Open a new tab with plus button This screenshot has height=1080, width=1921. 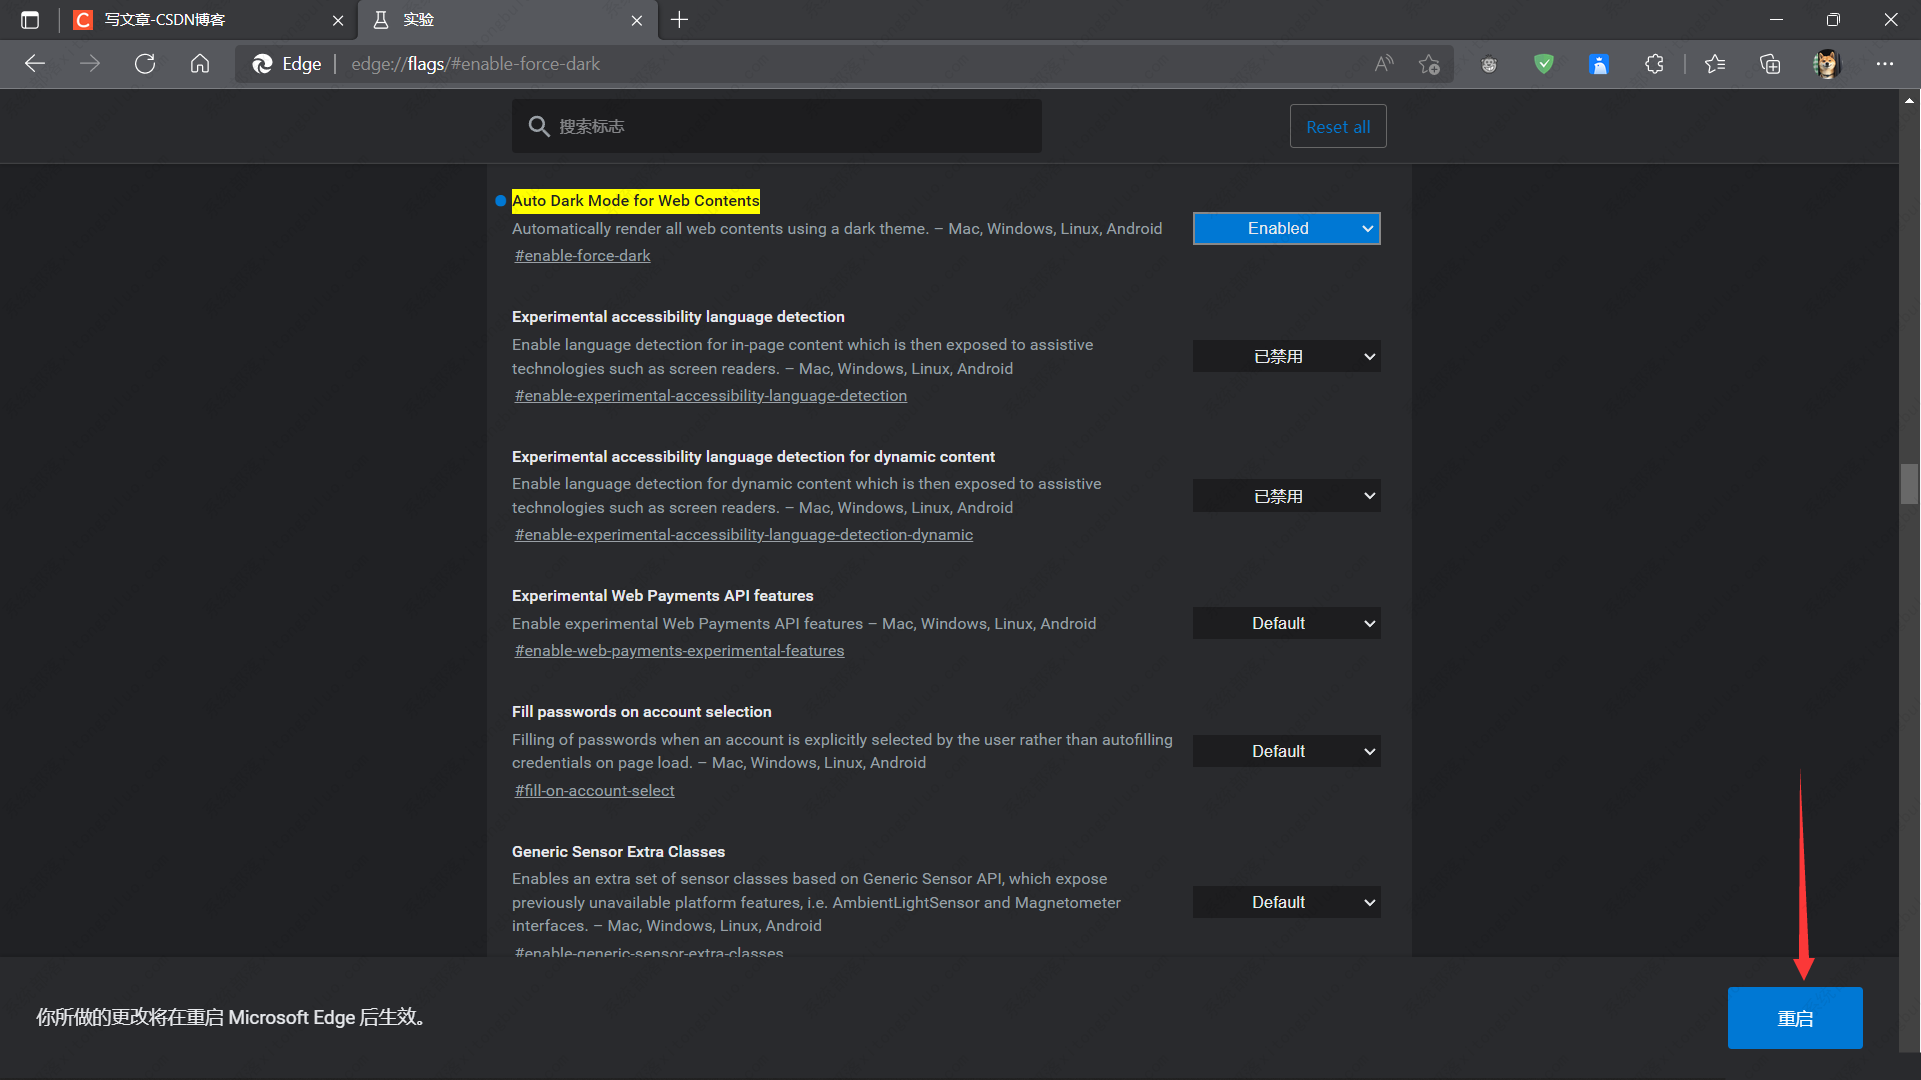coord(679,20)
